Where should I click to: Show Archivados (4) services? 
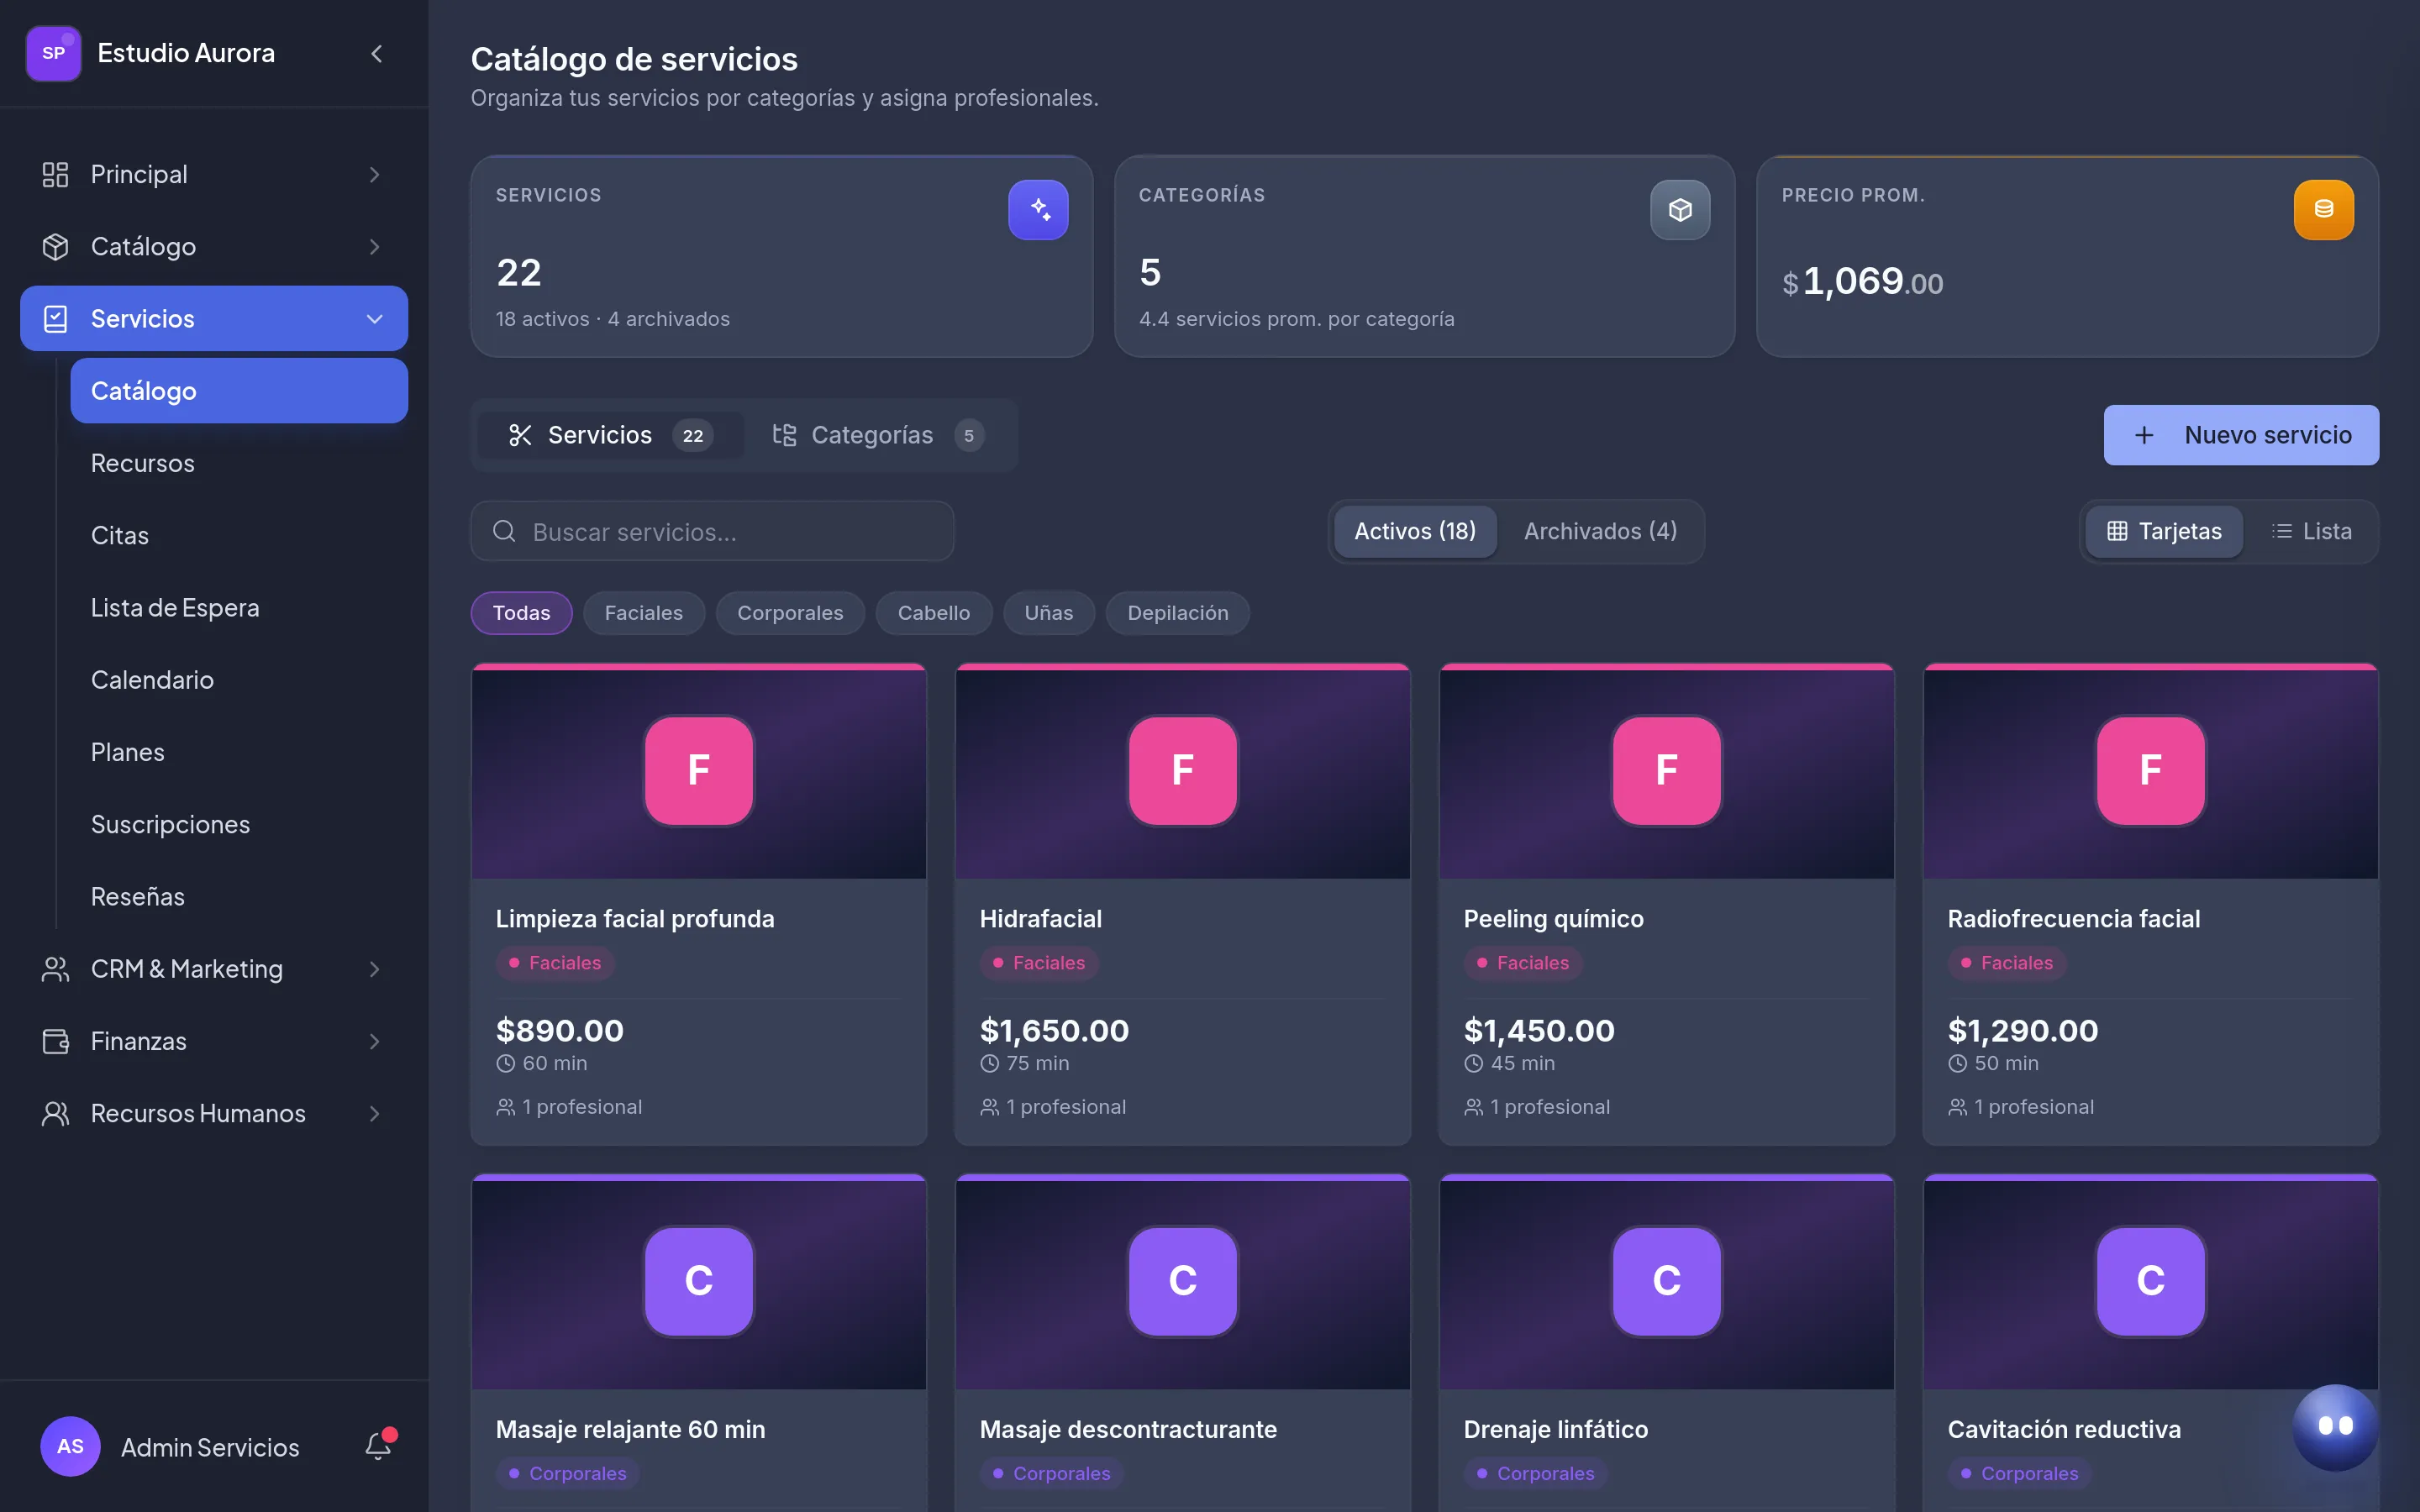tap(1600, 531)
